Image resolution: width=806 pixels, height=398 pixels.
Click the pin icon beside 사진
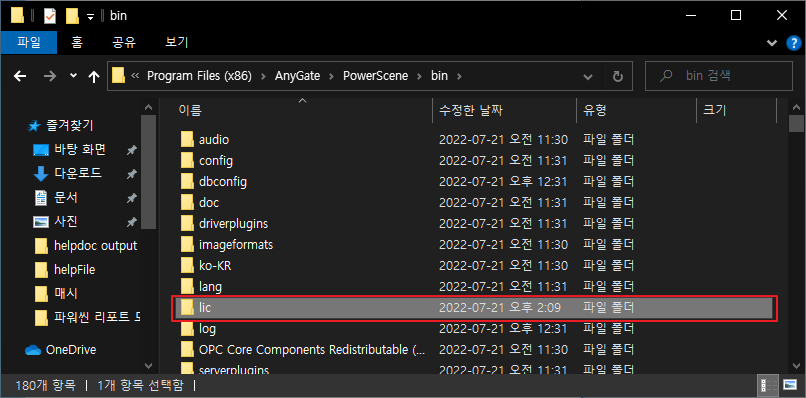pos(132,222)
